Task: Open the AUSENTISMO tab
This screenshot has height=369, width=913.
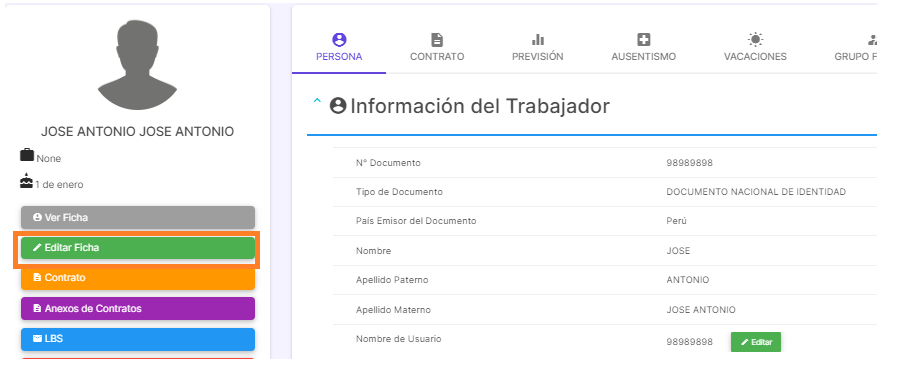Action: [643, 47]
